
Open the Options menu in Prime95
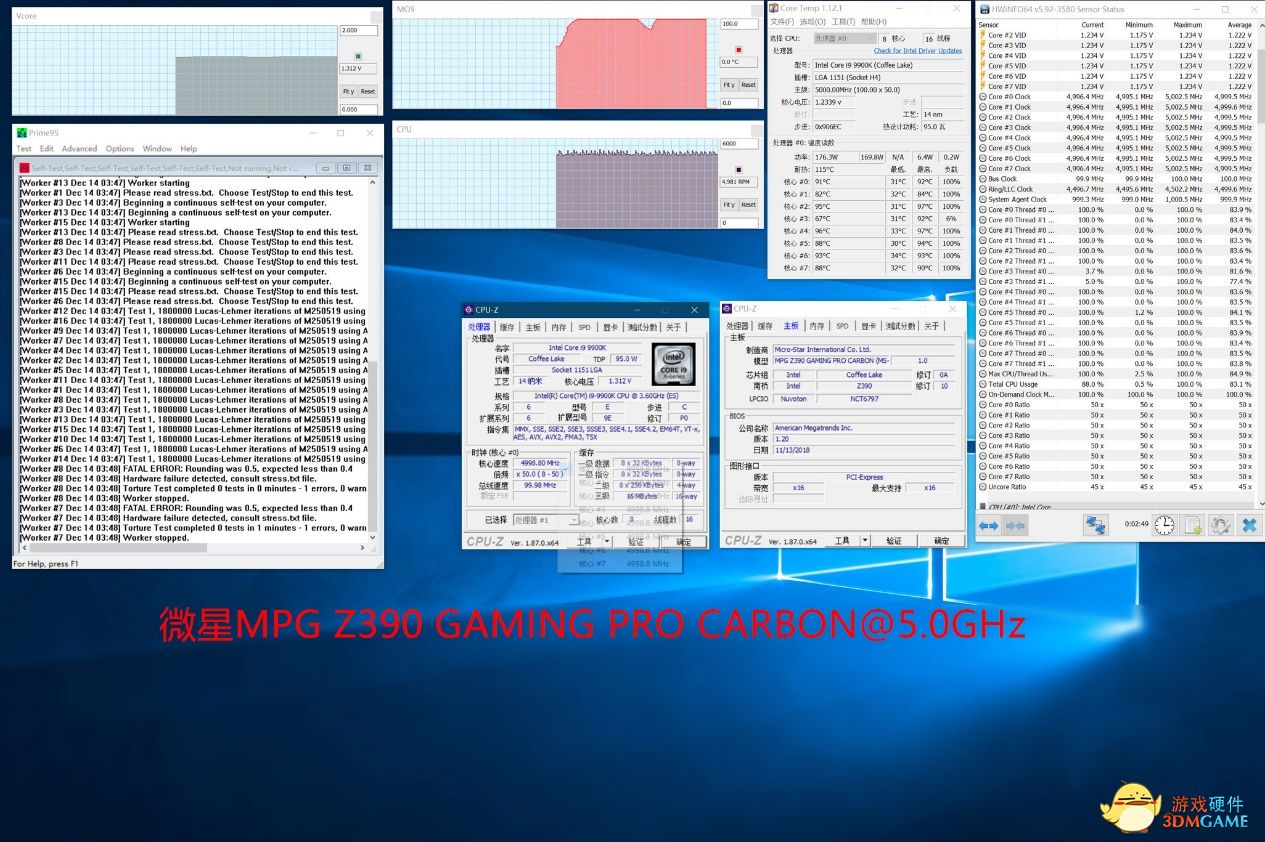[x=120, y=149]
